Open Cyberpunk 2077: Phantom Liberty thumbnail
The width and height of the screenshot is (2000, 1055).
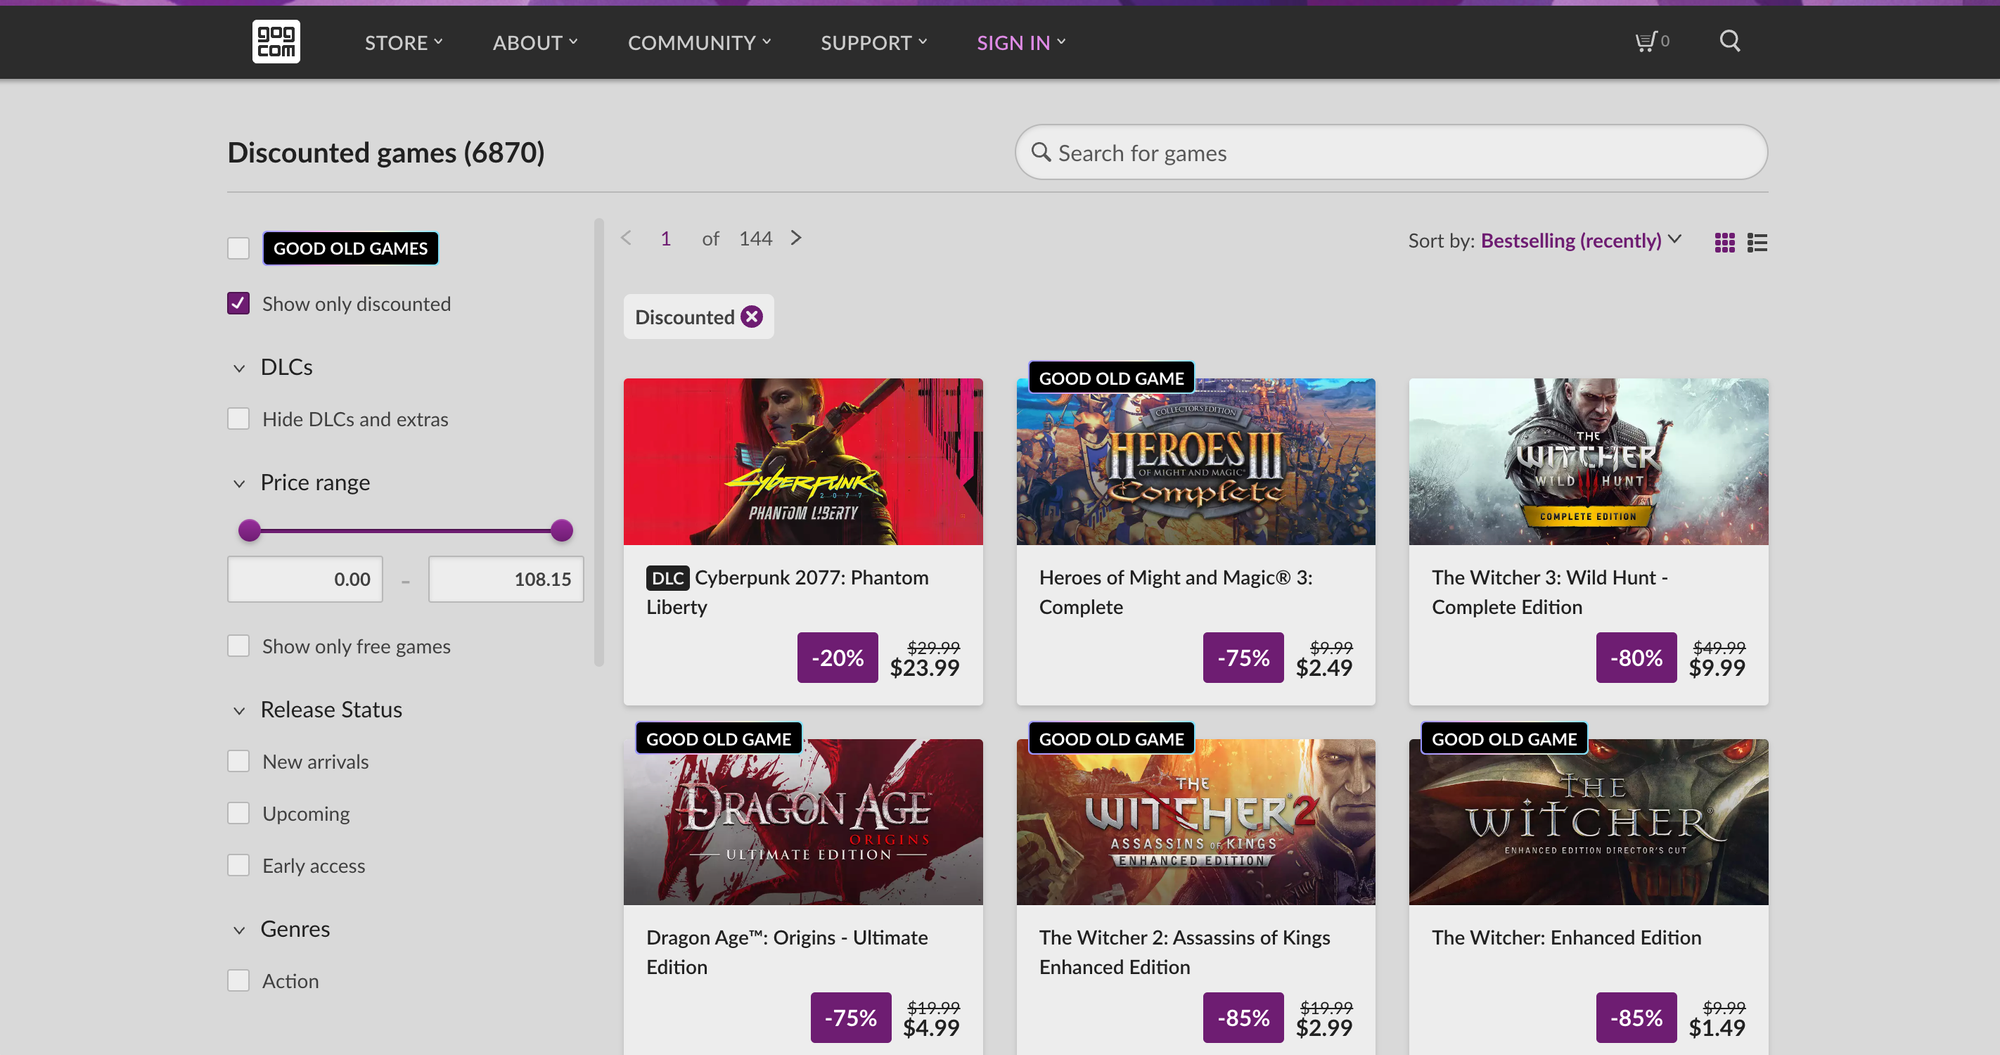click(803, 461)
